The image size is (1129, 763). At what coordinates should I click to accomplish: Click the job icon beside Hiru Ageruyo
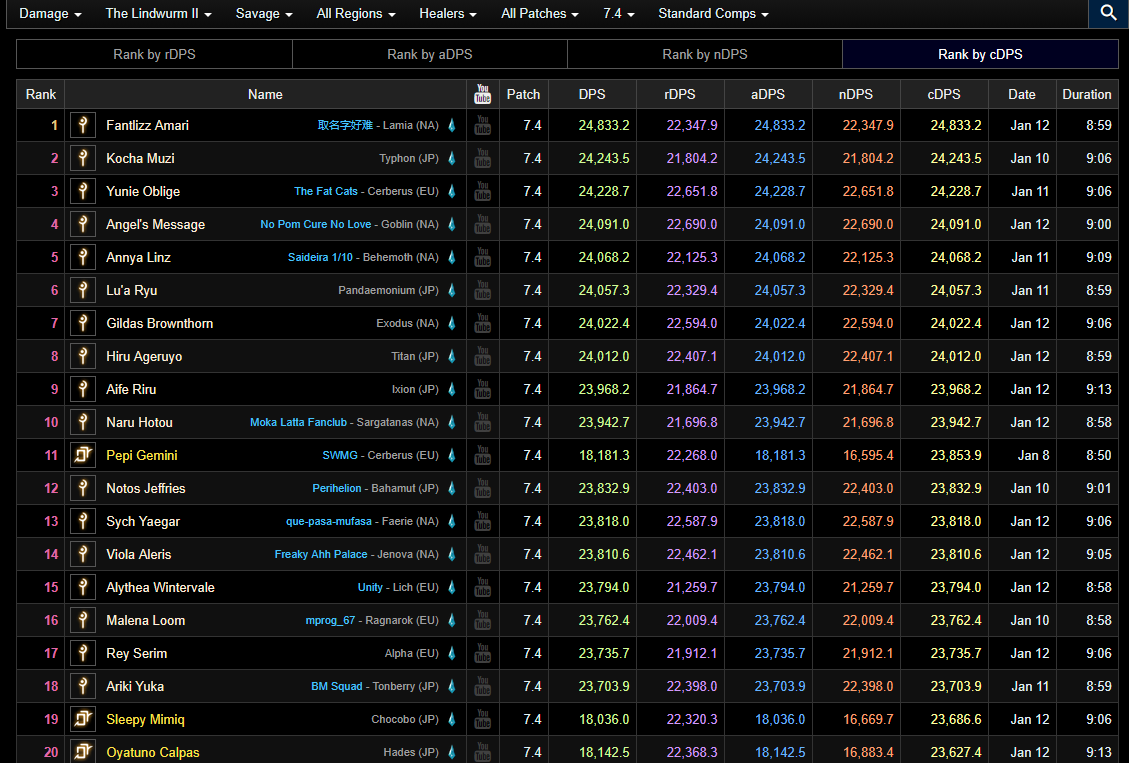(x=83, y=356)
